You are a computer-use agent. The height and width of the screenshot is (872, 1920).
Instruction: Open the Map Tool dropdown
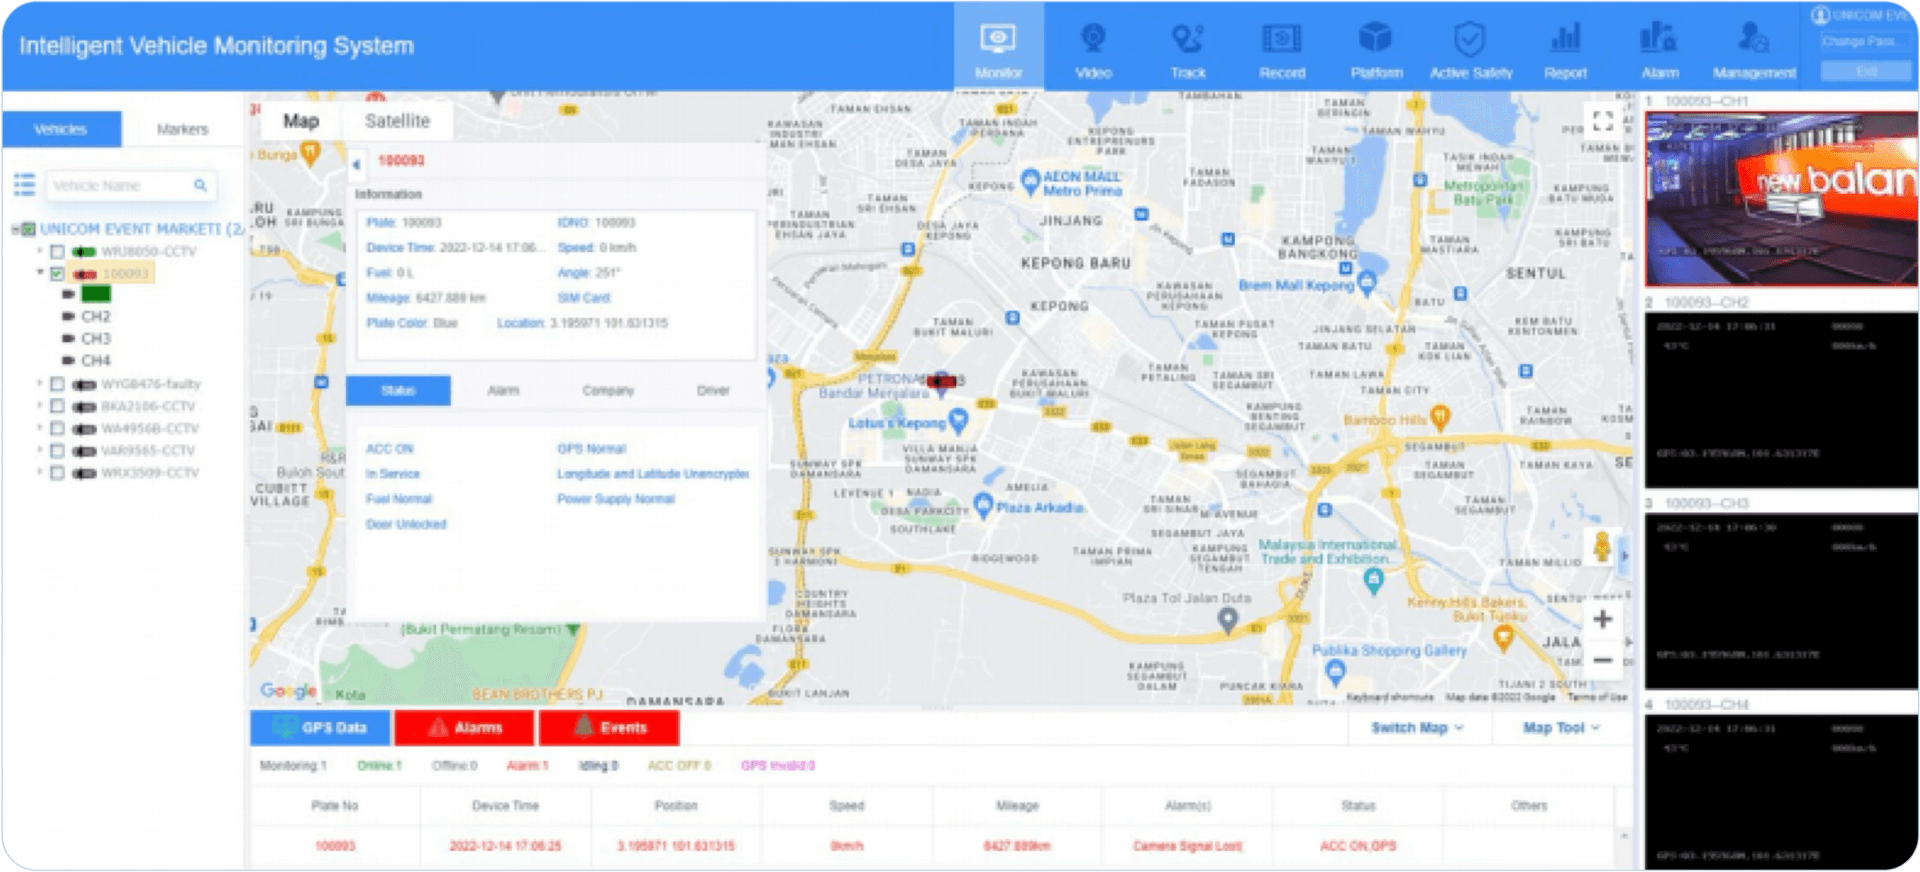(1560, 728)
